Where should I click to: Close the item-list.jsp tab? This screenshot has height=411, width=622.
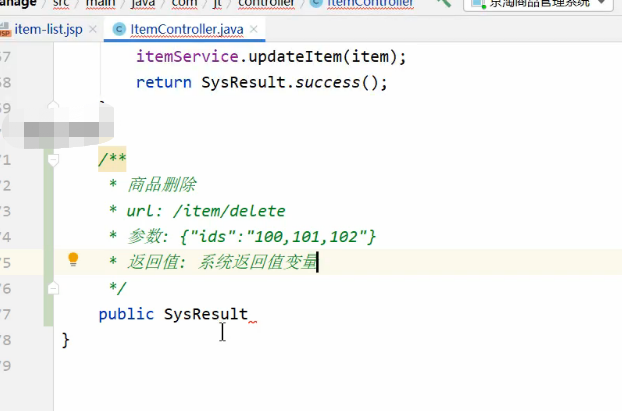click(x=93, y=29)
